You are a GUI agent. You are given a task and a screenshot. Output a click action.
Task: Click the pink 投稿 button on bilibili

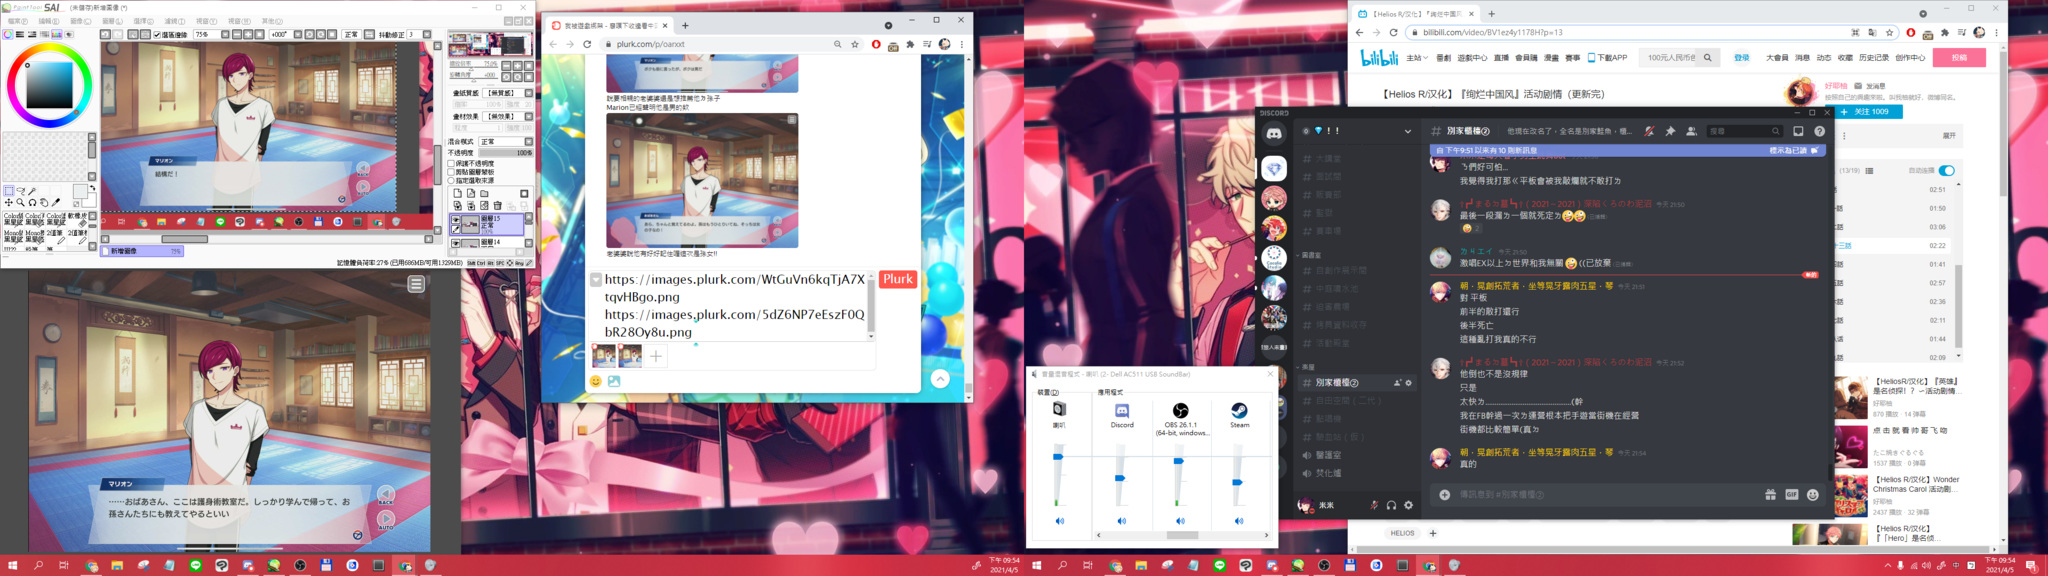(x=1959, y=57)
